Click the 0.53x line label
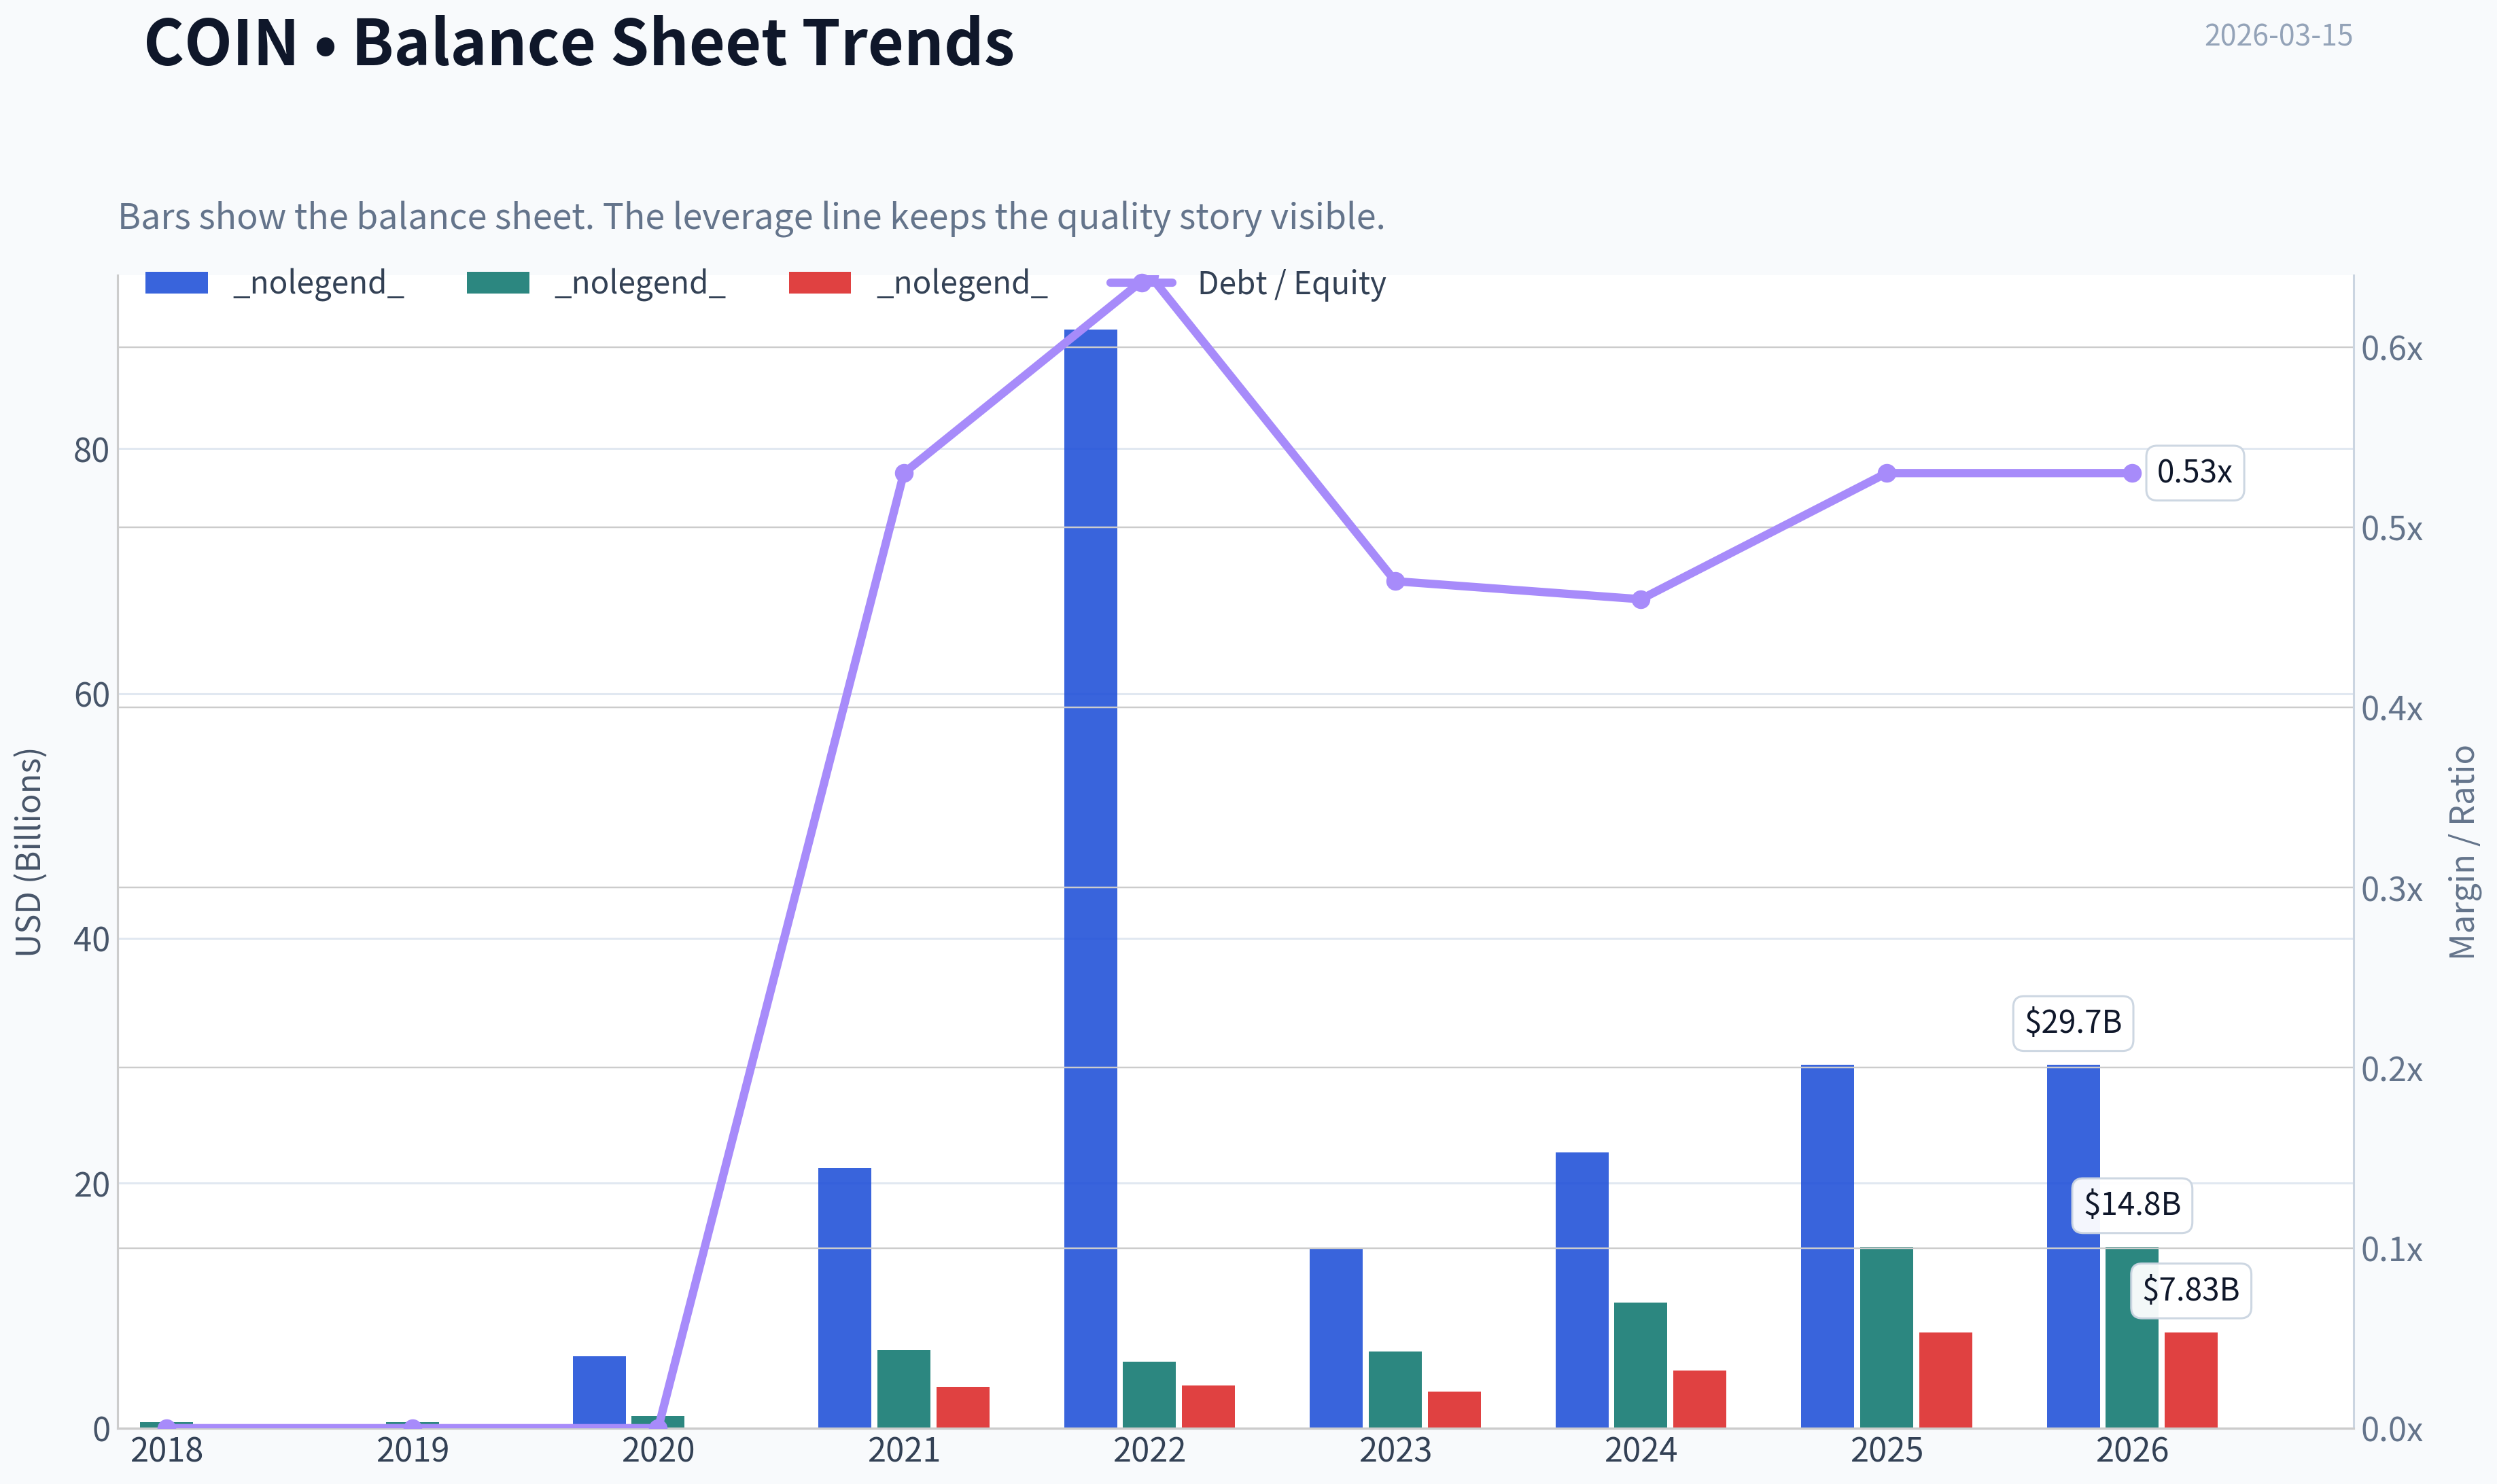Screen dimensions: 2497x1484 pyautogui.click(x=2194, y=472)
